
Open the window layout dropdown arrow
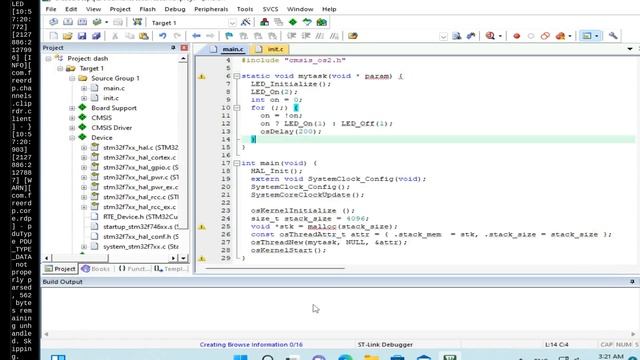596,36
